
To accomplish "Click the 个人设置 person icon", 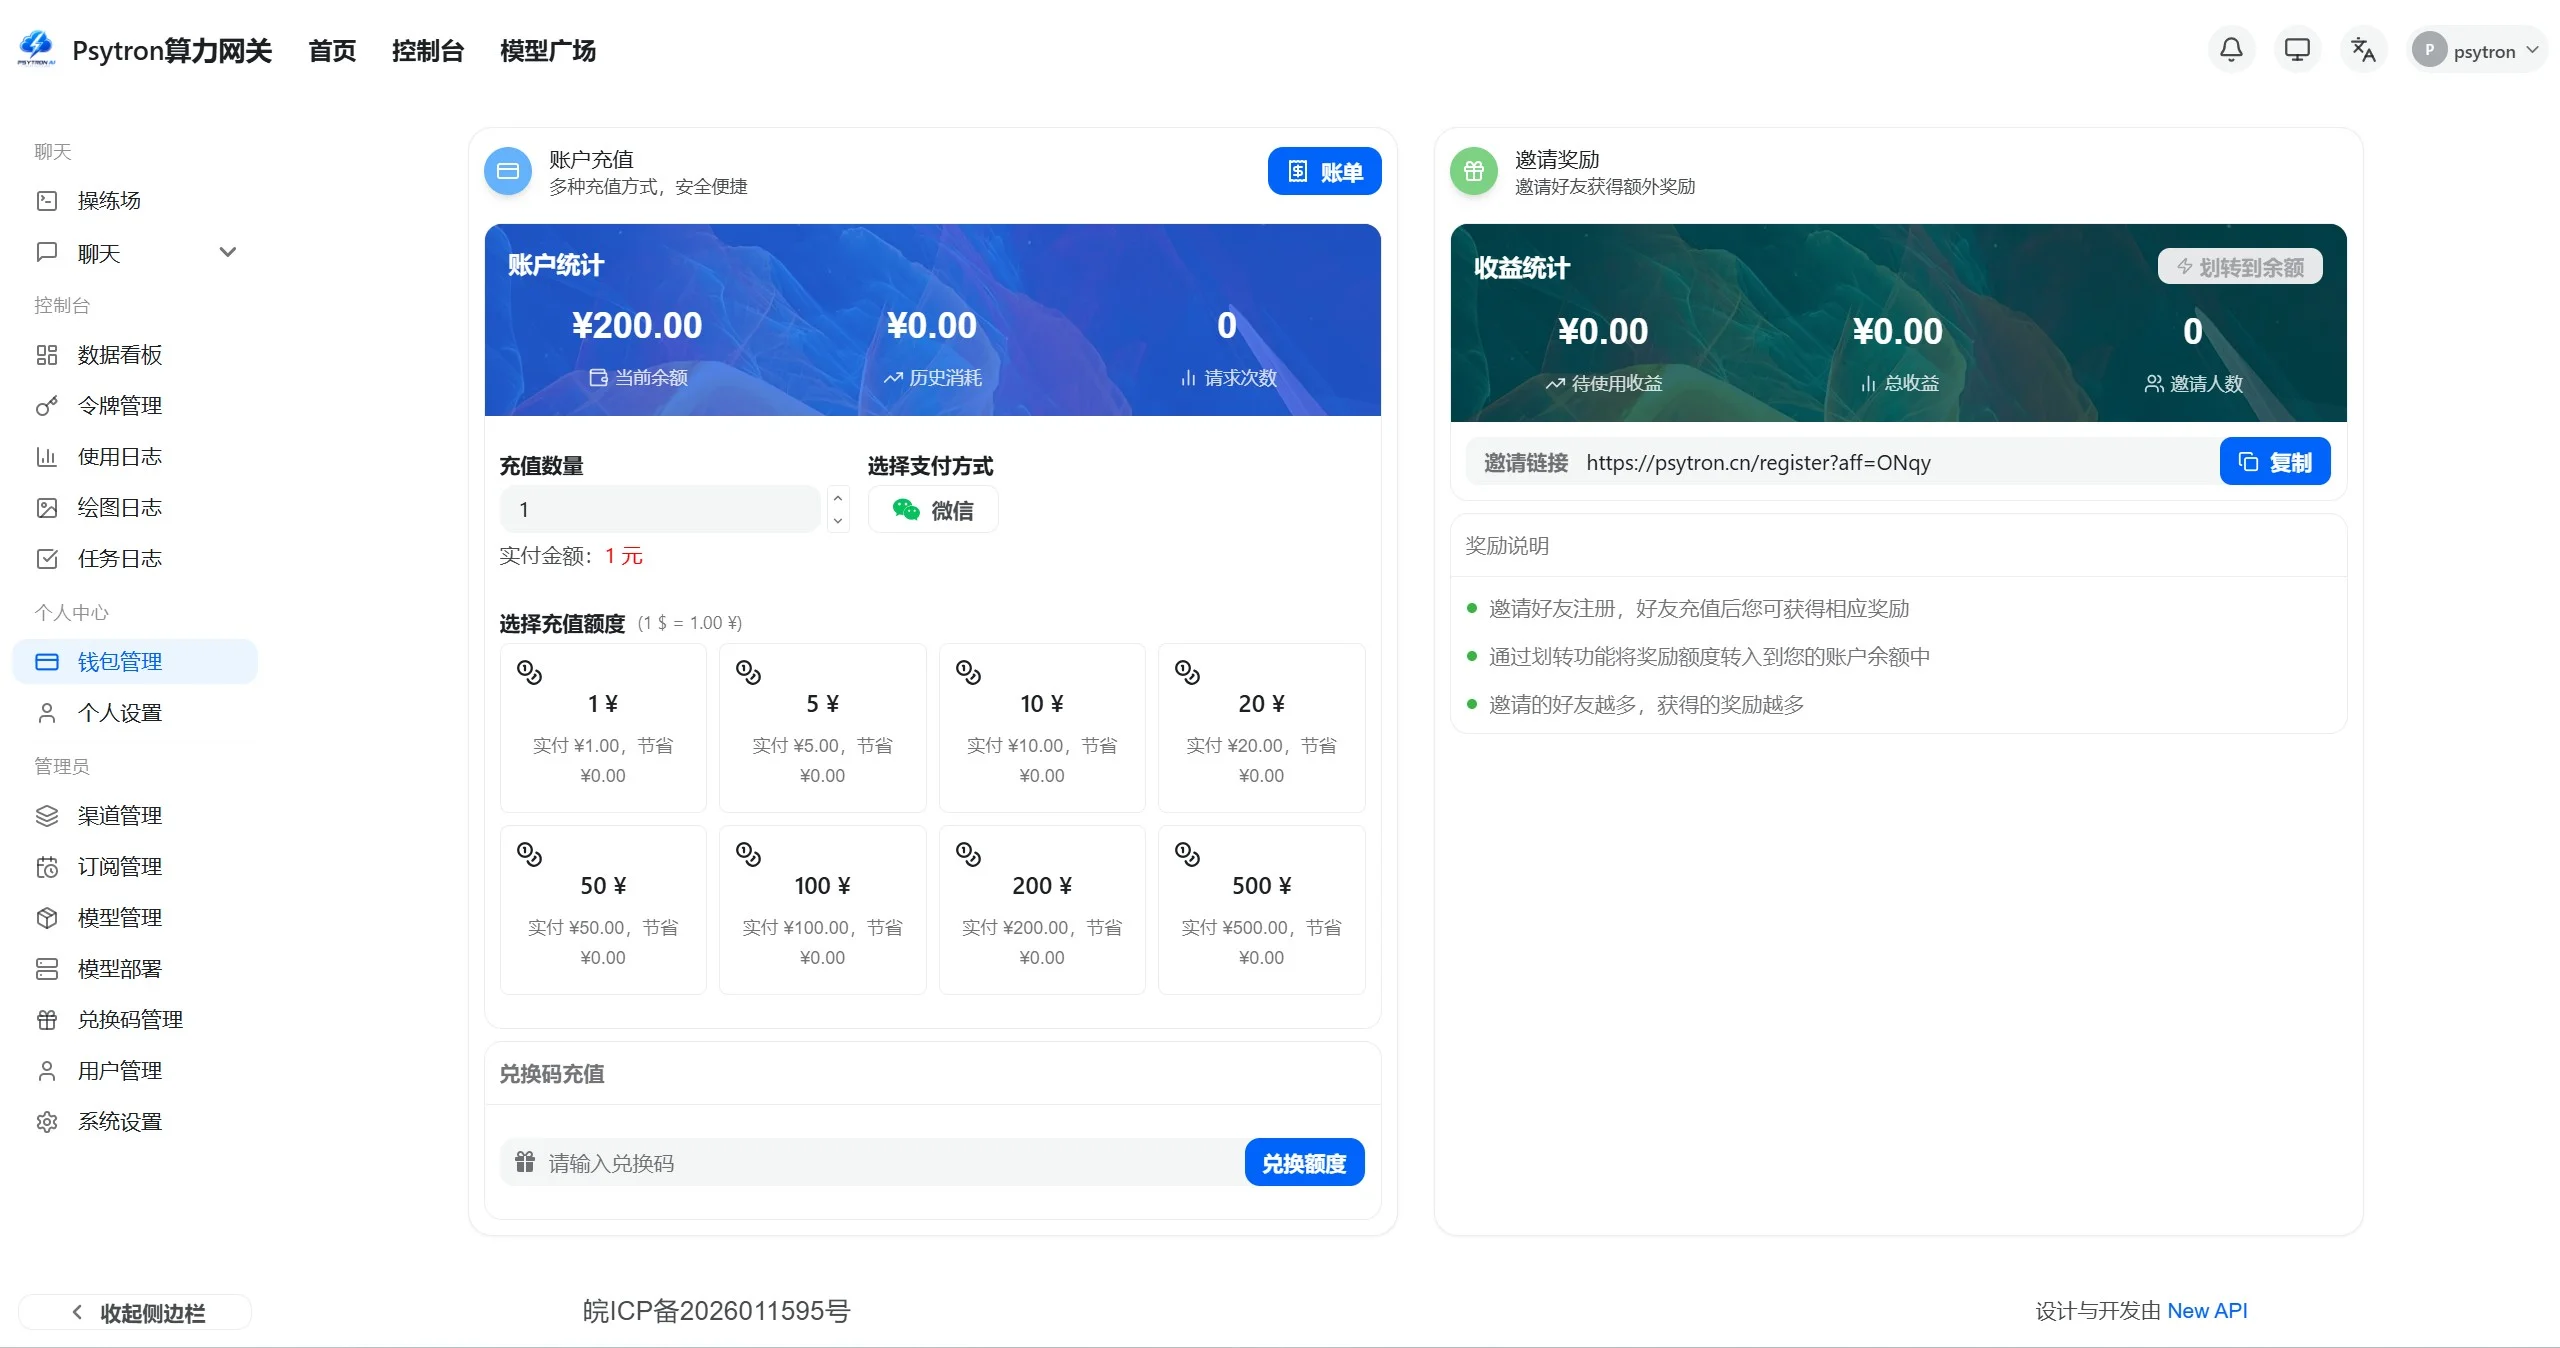I will [x=47, y=712].
